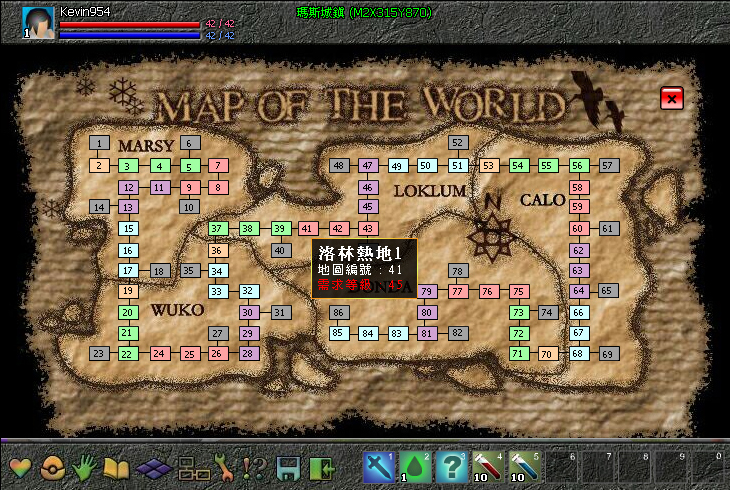Screen dimensions: 730x490
Task: Click empty hotbar slot 6
Action: pos(561,467)
